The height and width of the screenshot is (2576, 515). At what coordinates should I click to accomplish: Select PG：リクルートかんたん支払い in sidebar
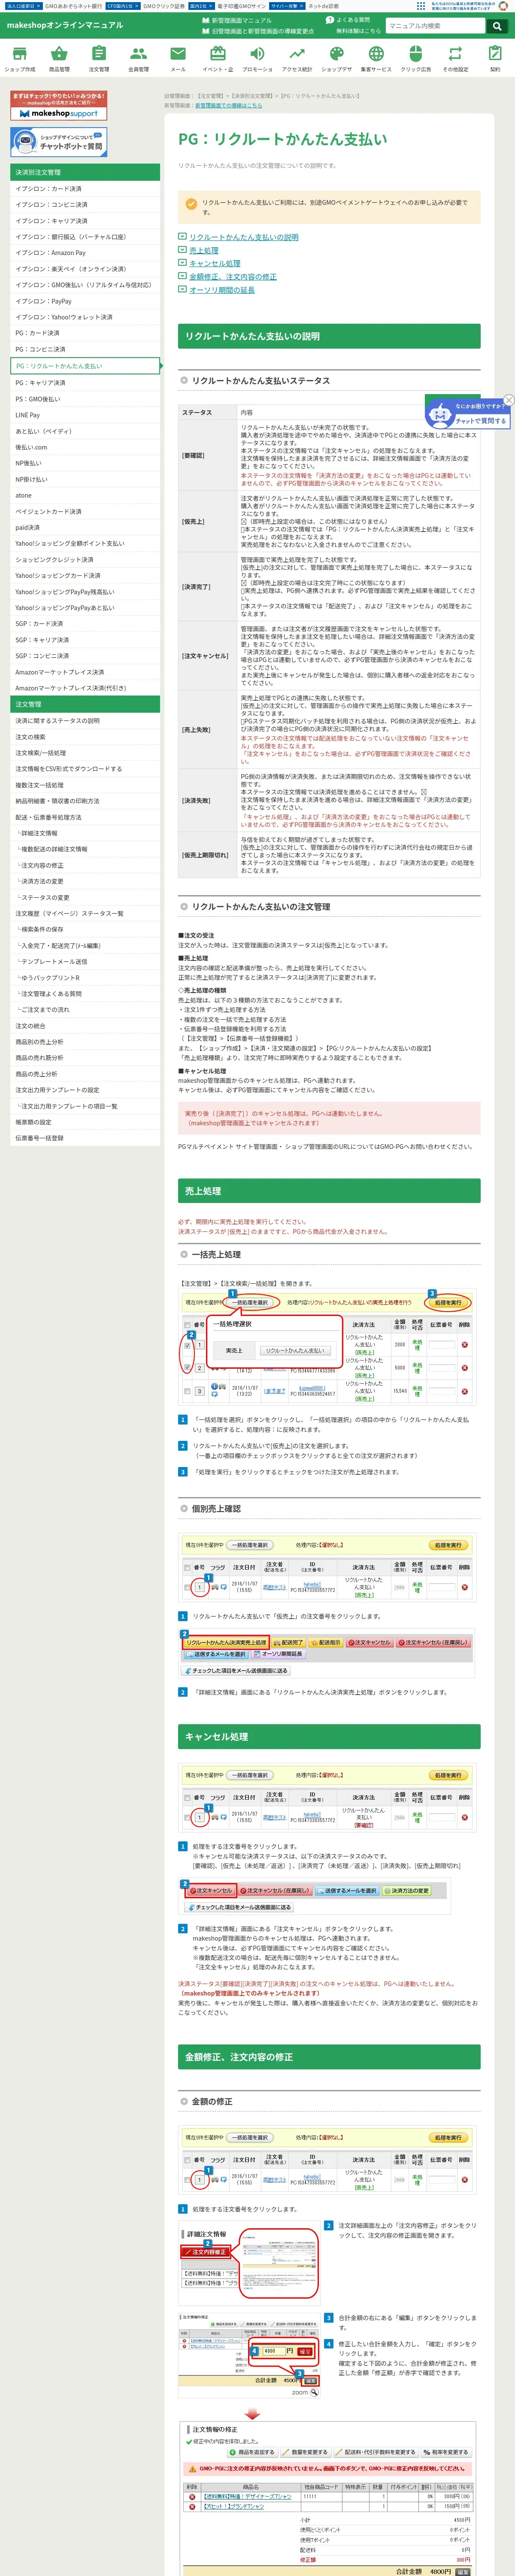[x=85, y=366]
